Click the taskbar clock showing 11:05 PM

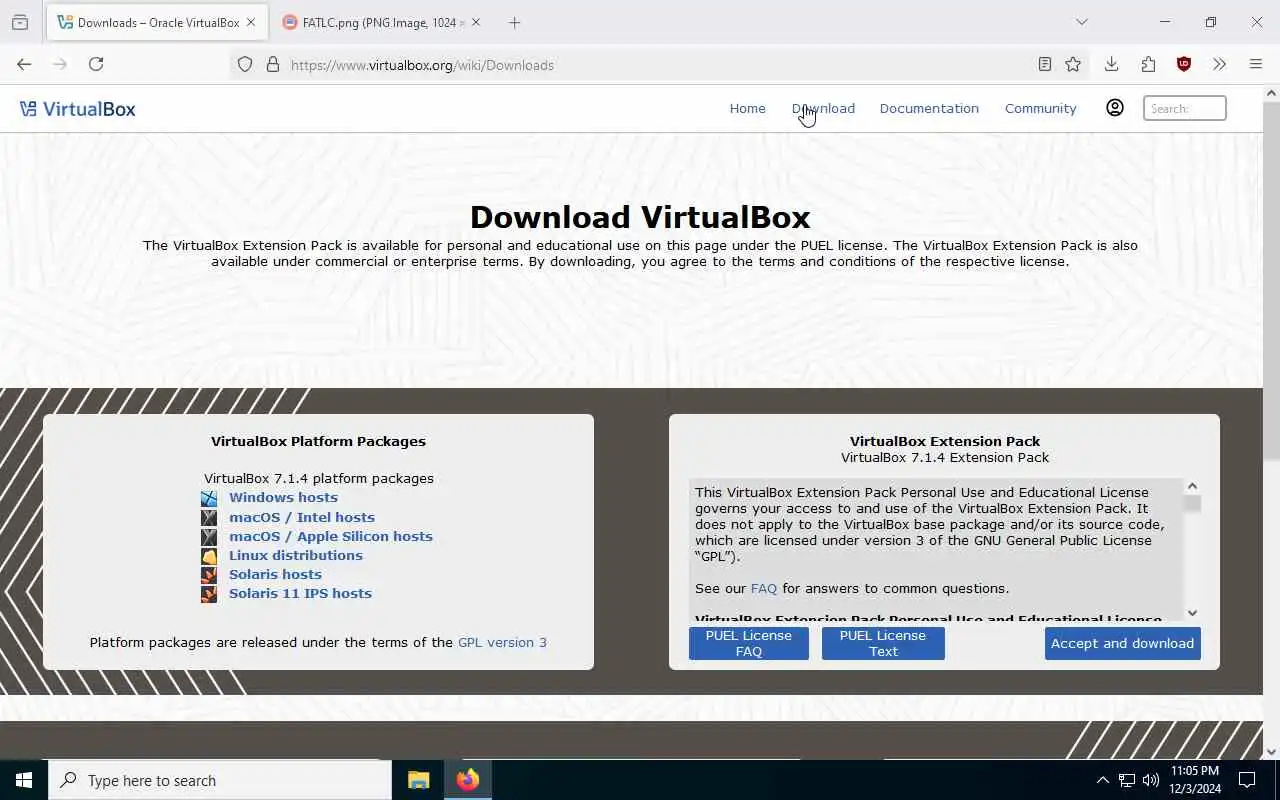click(x=1195, y=780)
